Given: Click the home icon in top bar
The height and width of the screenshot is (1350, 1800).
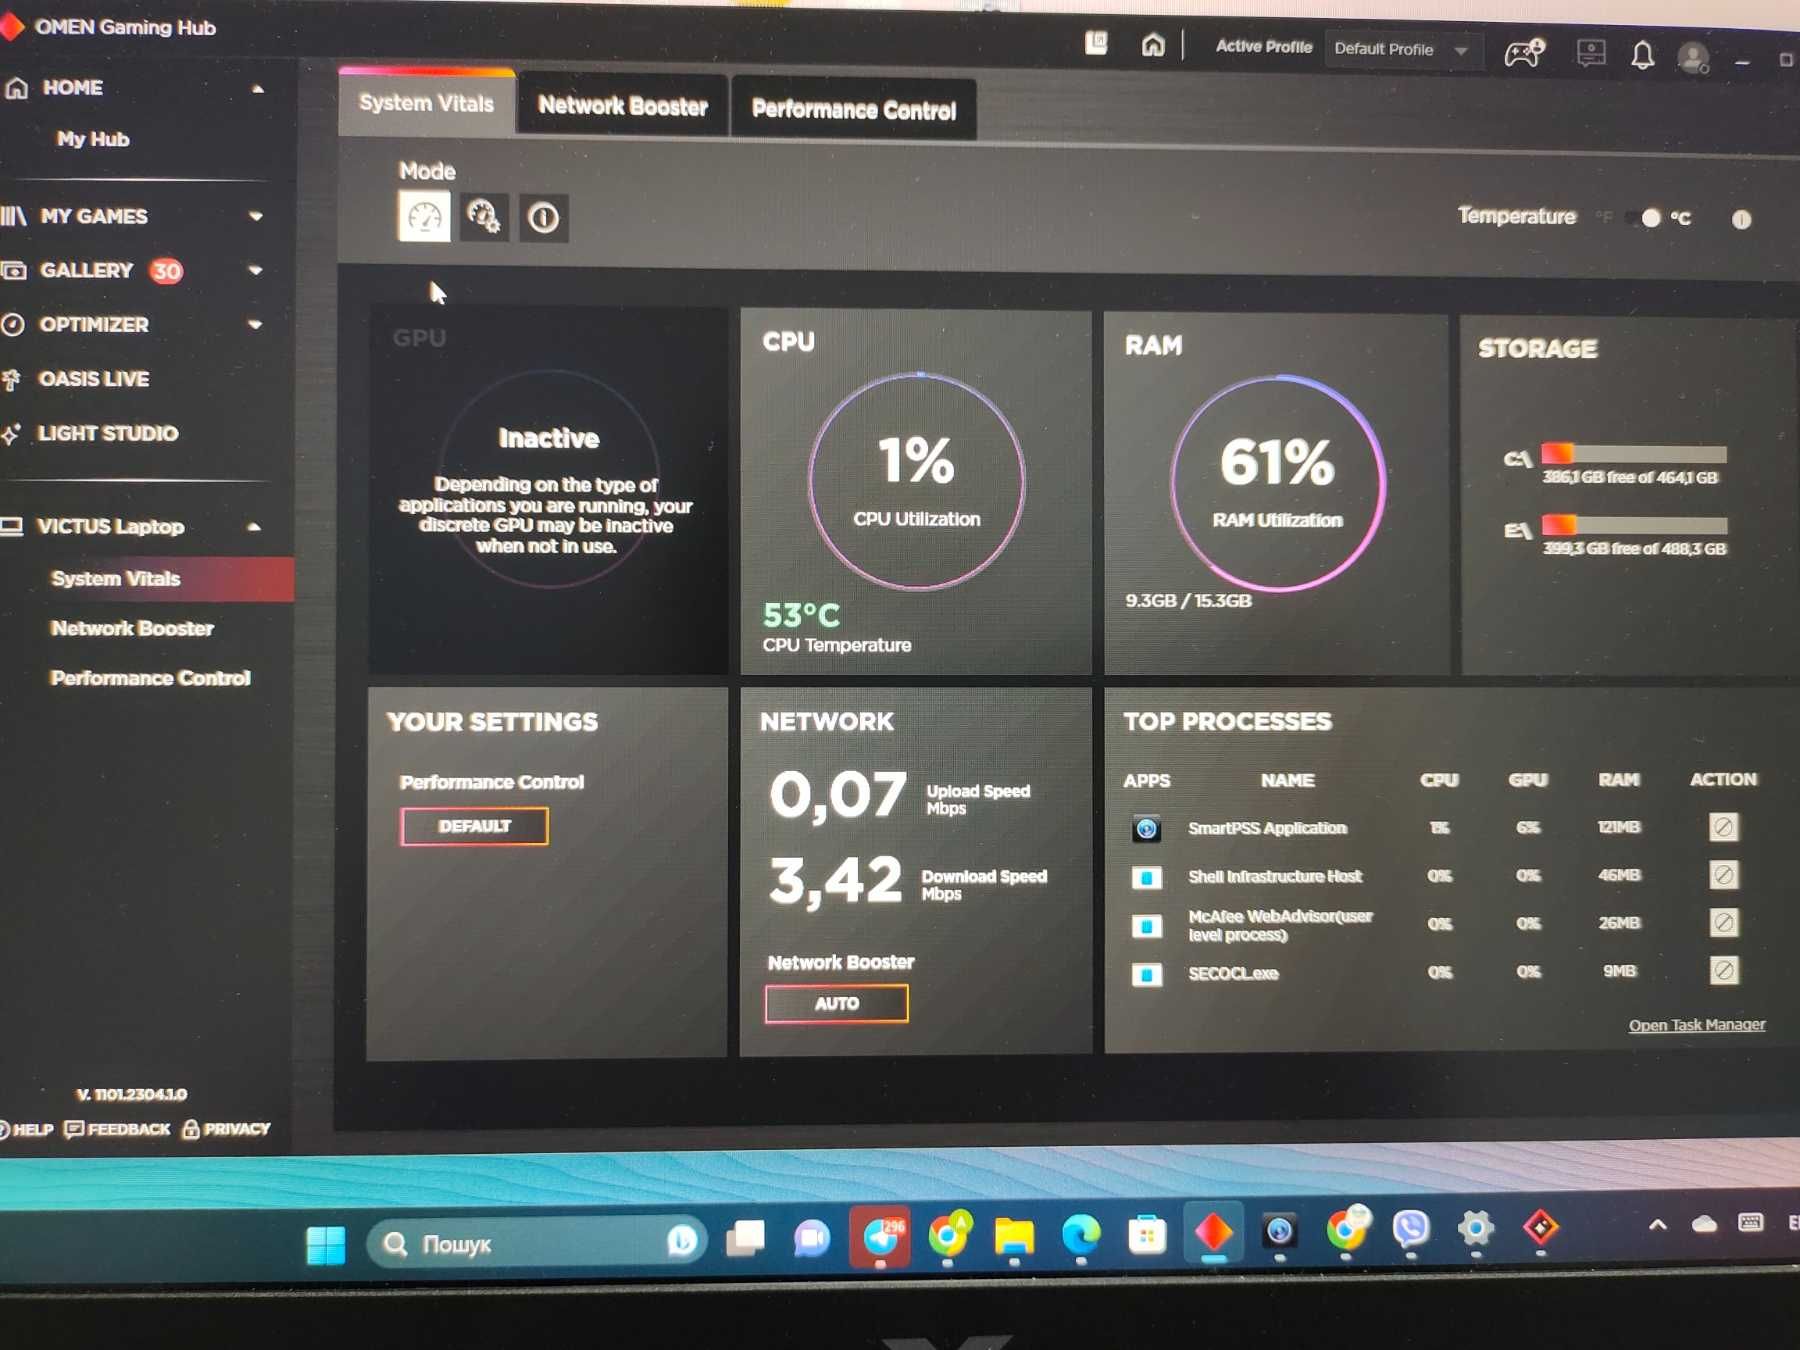Looking at the screenshot, I should click(1153, 45).
